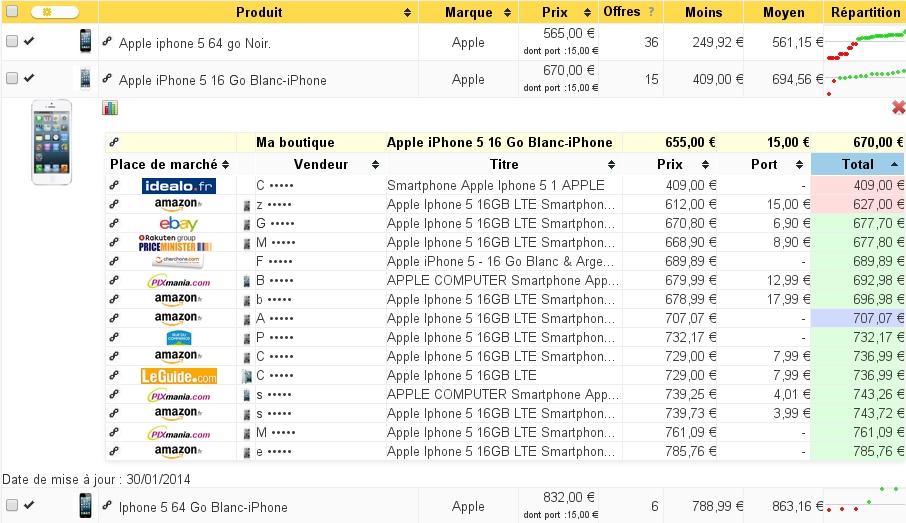This screenshot has height=523, width=906.
Task: Click red 409,00 € total cell
Action: [857, 186]
